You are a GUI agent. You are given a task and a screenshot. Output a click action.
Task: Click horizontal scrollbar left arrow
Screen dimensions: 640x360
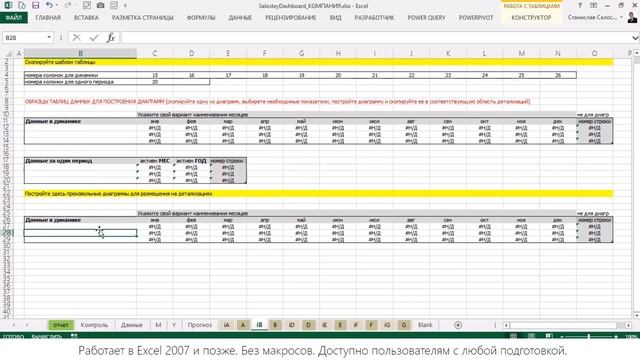(506, 325)
